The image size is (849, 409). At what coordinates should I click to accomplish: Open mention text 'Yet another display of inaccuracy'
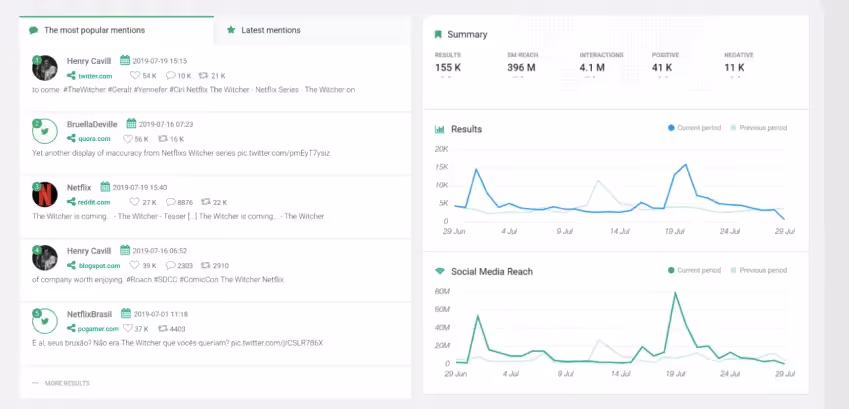(x=181, y=153)
